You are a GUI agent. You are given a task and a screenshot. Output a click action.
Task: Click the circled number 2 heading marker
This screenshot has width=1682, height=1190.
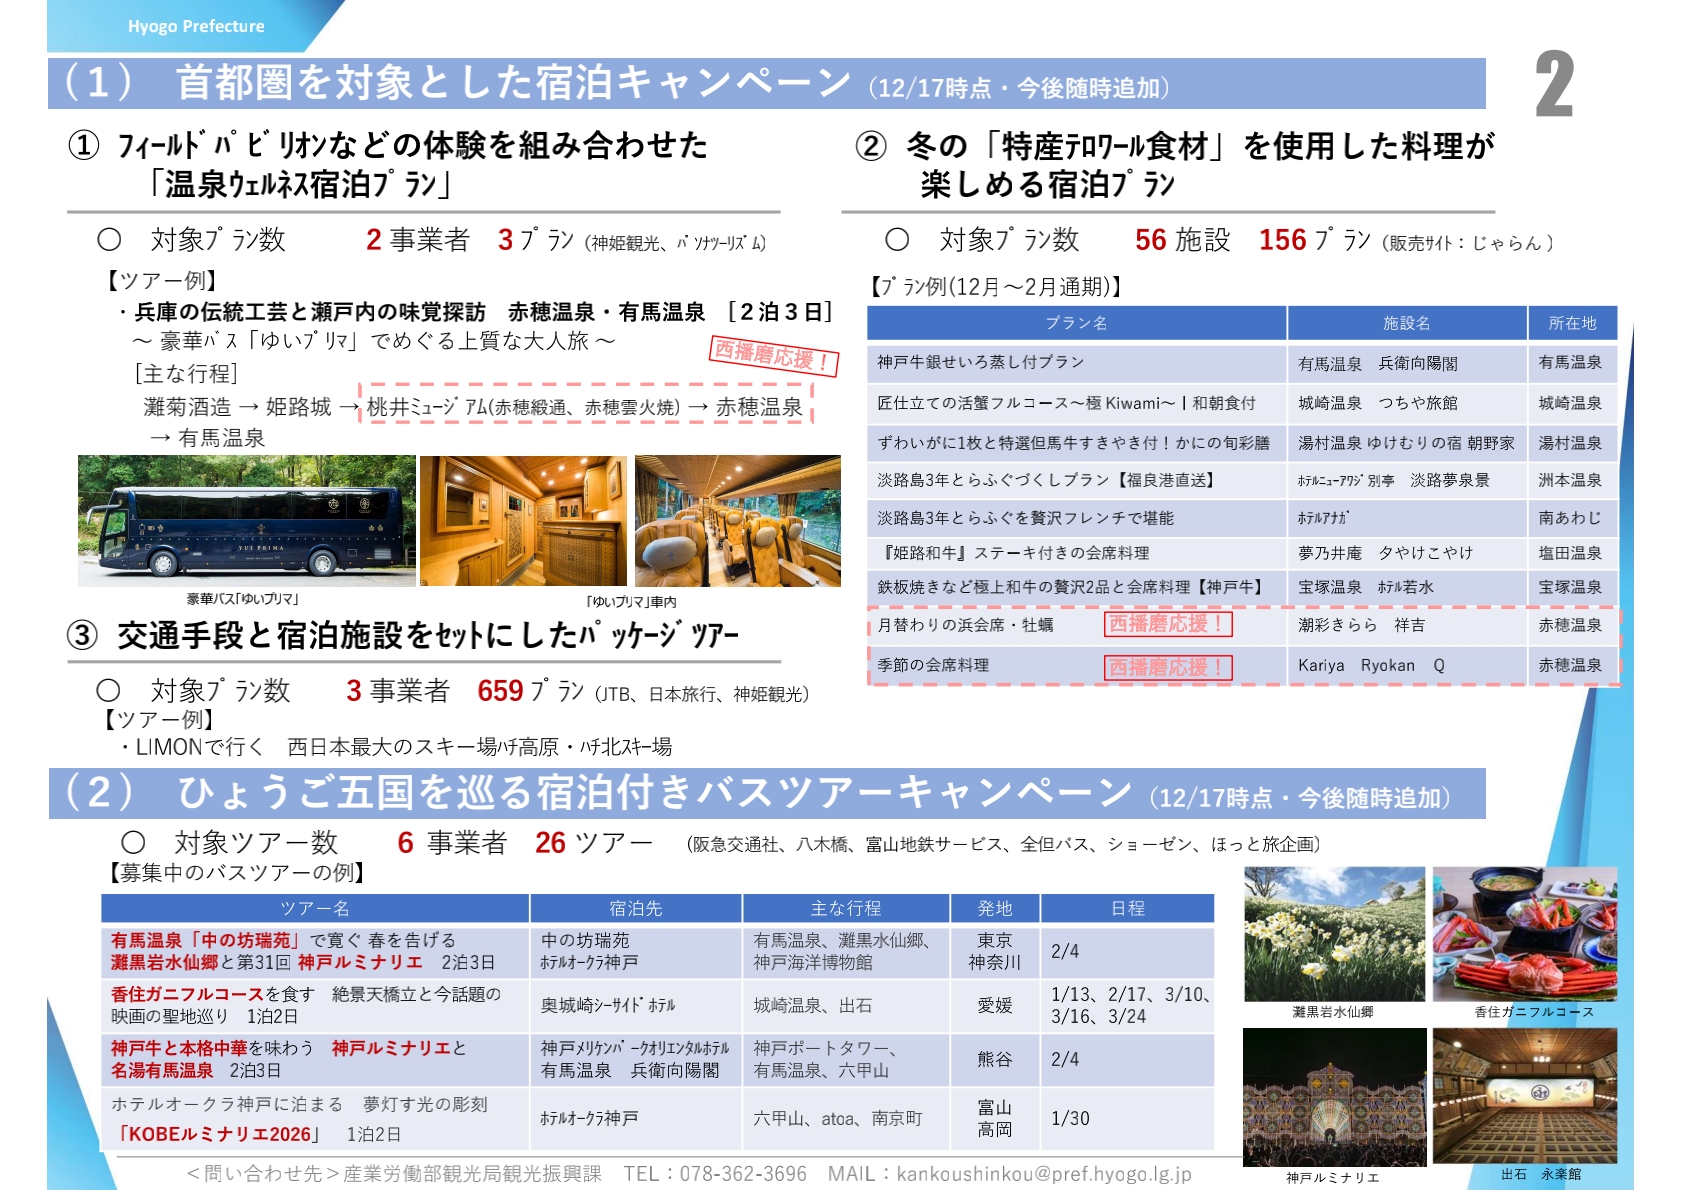click(871, 147)
